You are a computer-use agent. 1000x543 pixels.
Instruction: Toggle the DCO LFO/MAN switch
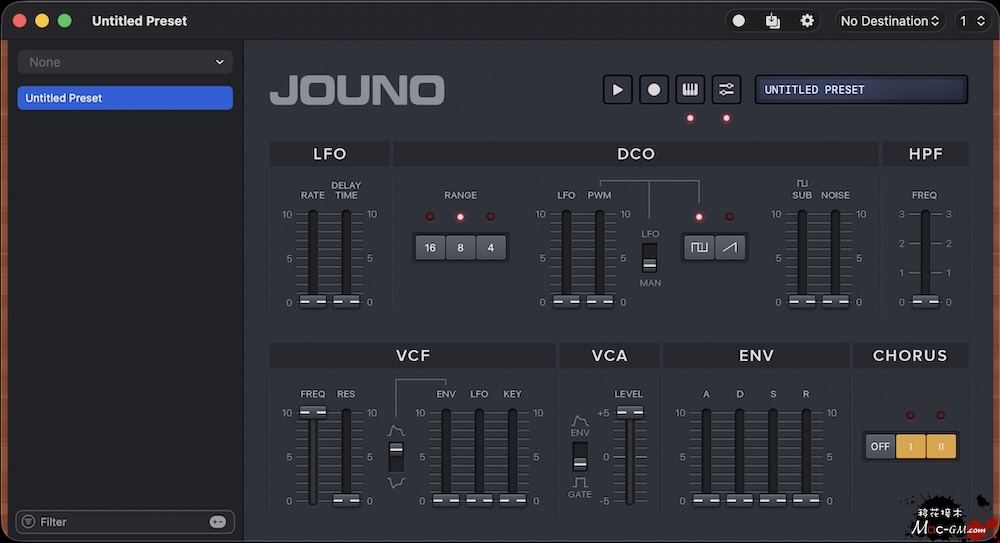[x=650, y=258]
